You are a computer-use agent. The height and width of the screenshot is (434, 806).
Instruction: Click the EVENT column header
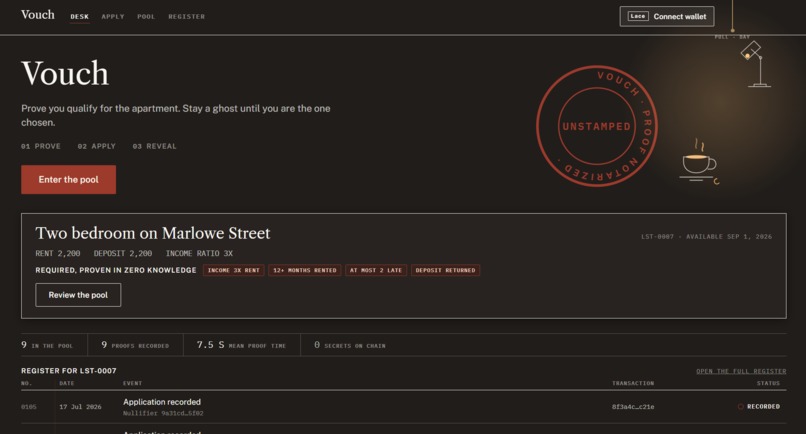133,384
